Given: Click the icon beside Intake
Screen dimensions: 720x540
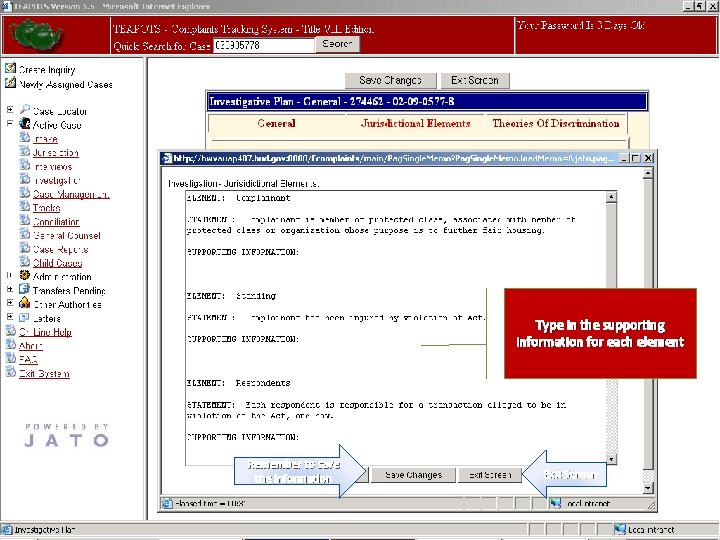Looking at the screenshot, I should tap(25, 137).
